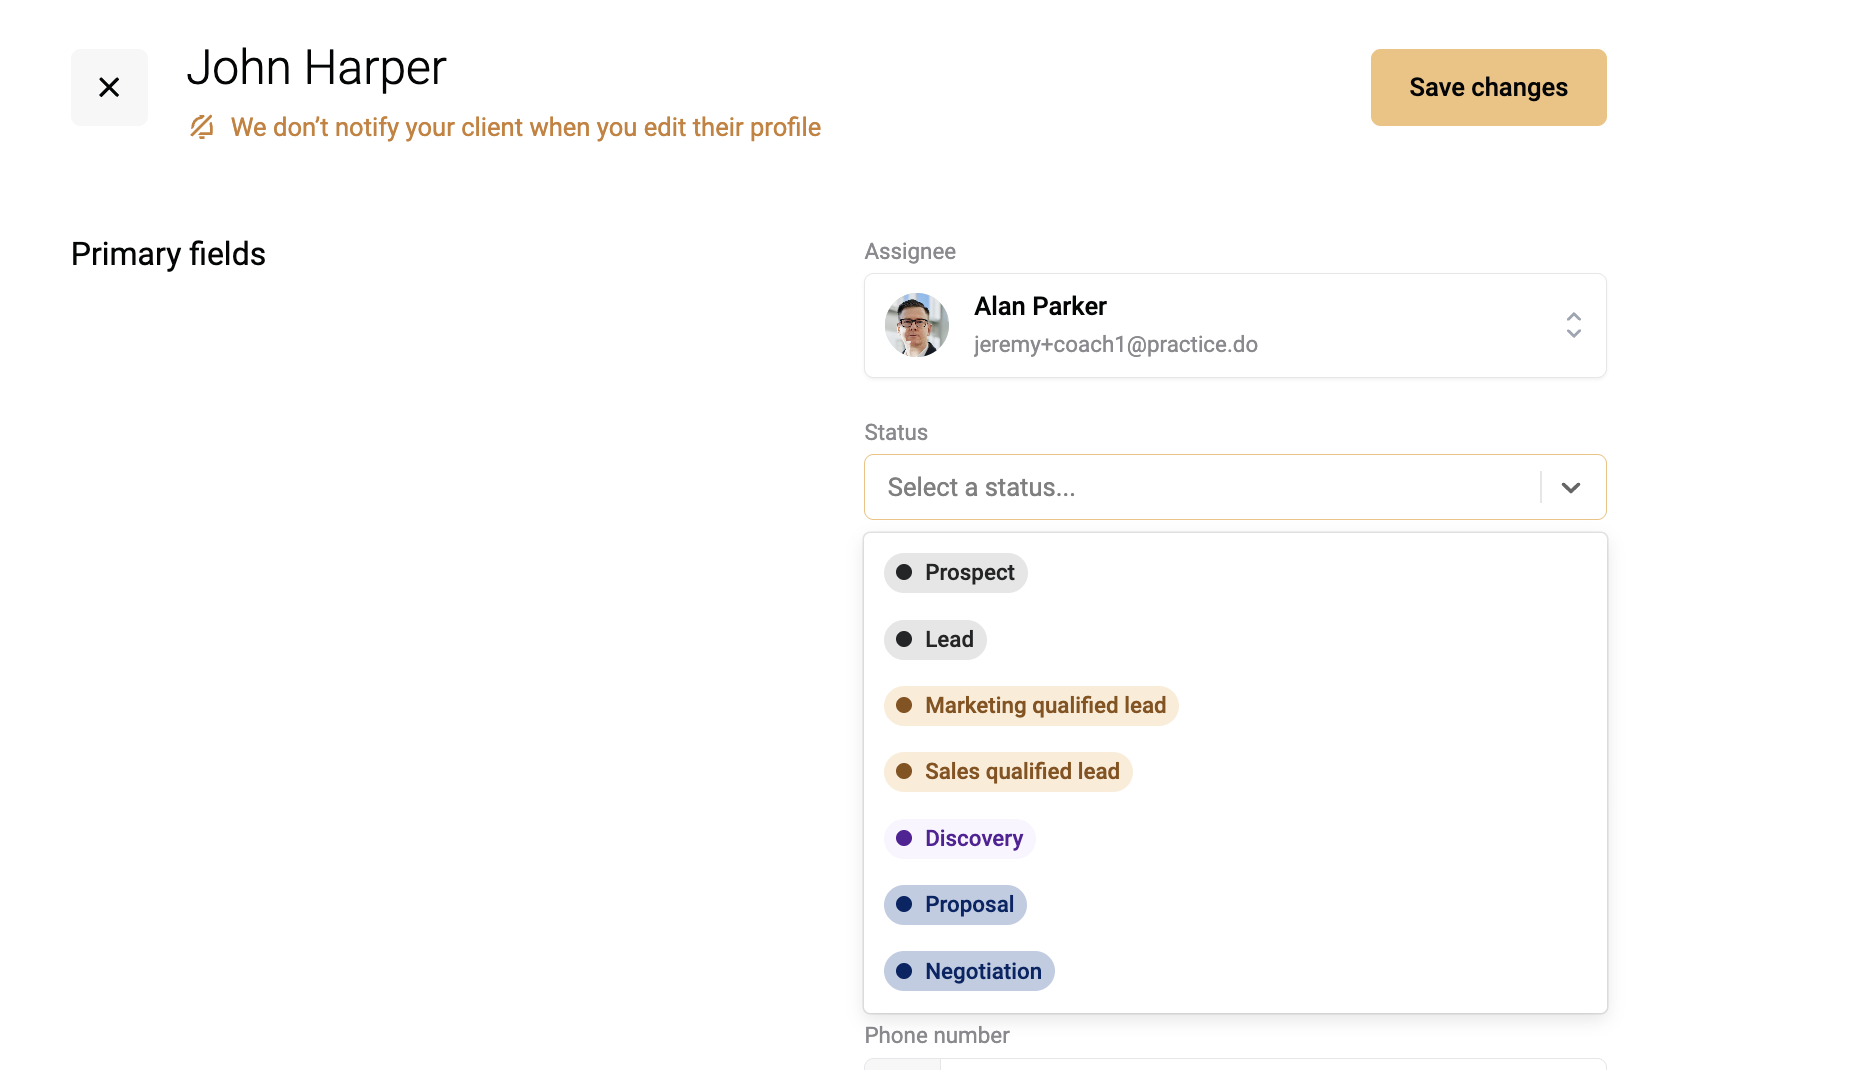This screenshot has width=1866, height=1070.
Task: Collapse the Status dropdown chevron
Action: (x=1571, y=487)
